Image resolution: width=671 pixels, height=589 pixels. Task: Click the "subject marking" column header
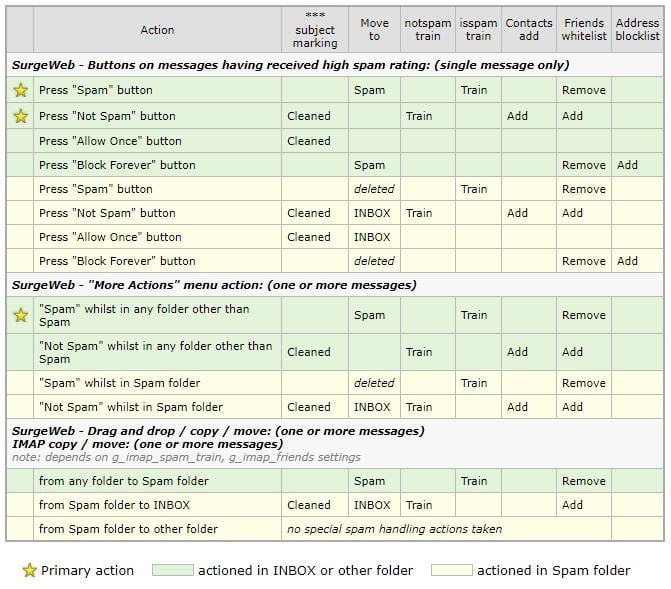pos(315,30)
